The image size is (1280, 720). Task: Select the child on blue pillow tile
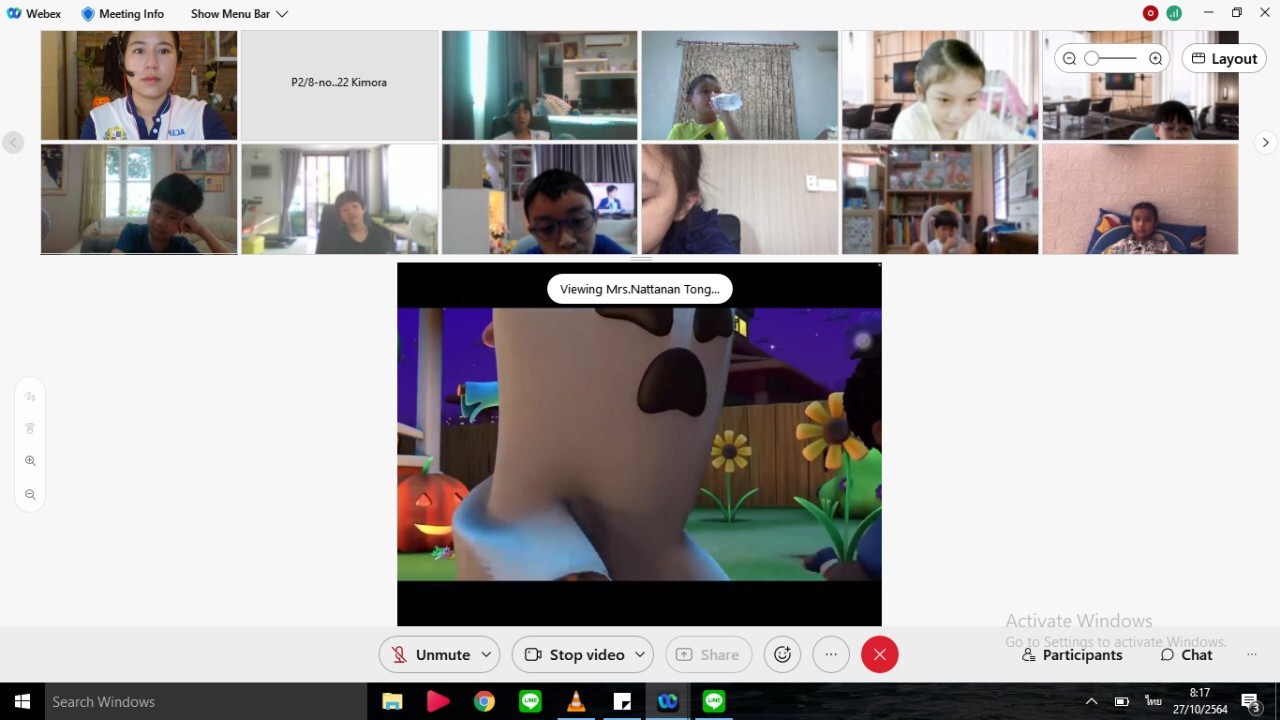click(1140, 199)
